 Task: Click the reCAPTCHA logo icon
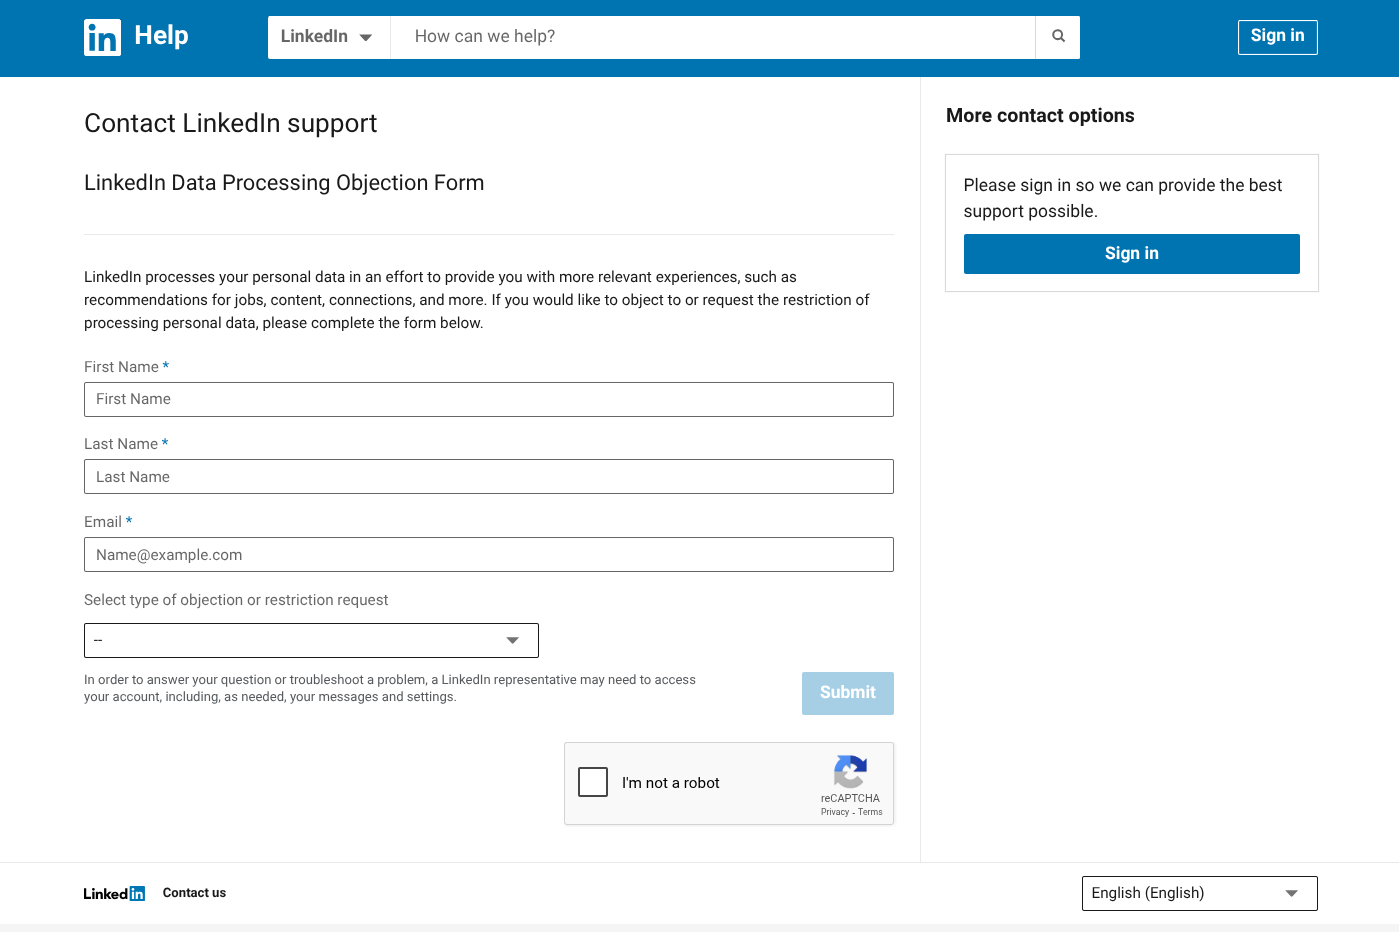(850, 772)
